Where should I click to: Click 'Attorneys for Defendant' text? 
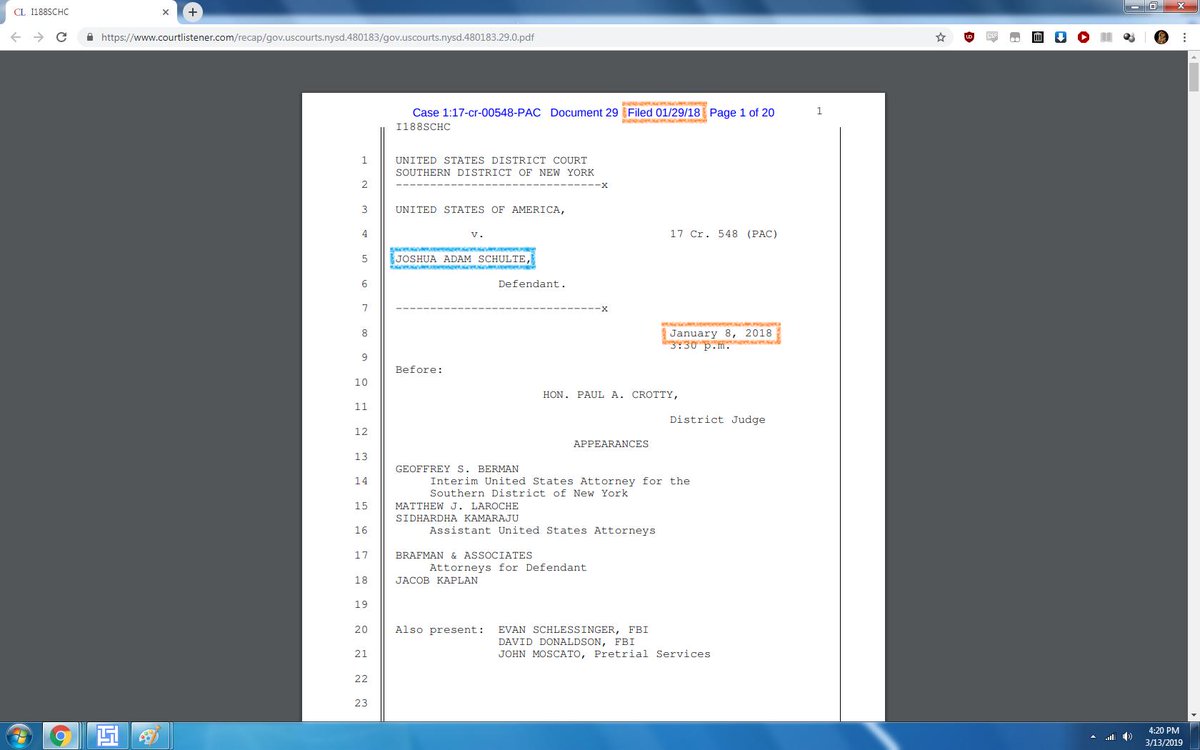pyautogui.click(x=508, y=568)
